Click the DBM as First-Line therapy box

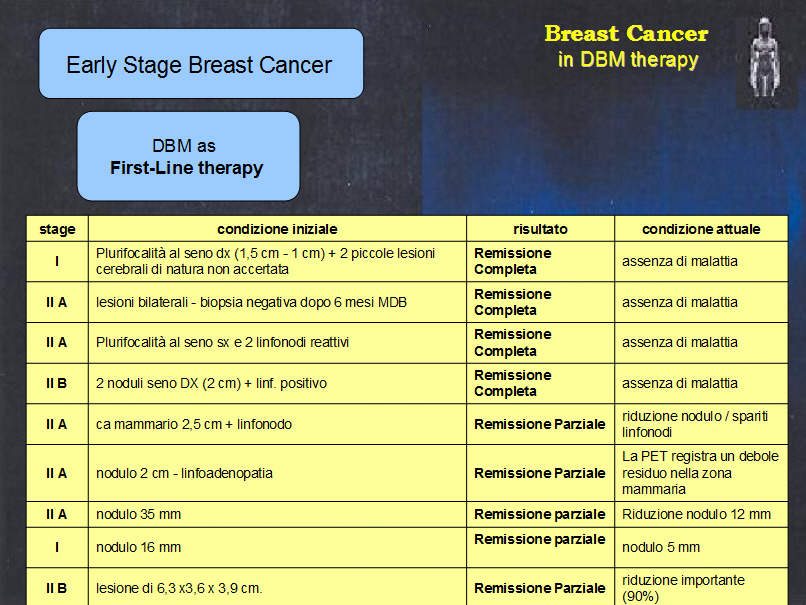tap(188, 156)
